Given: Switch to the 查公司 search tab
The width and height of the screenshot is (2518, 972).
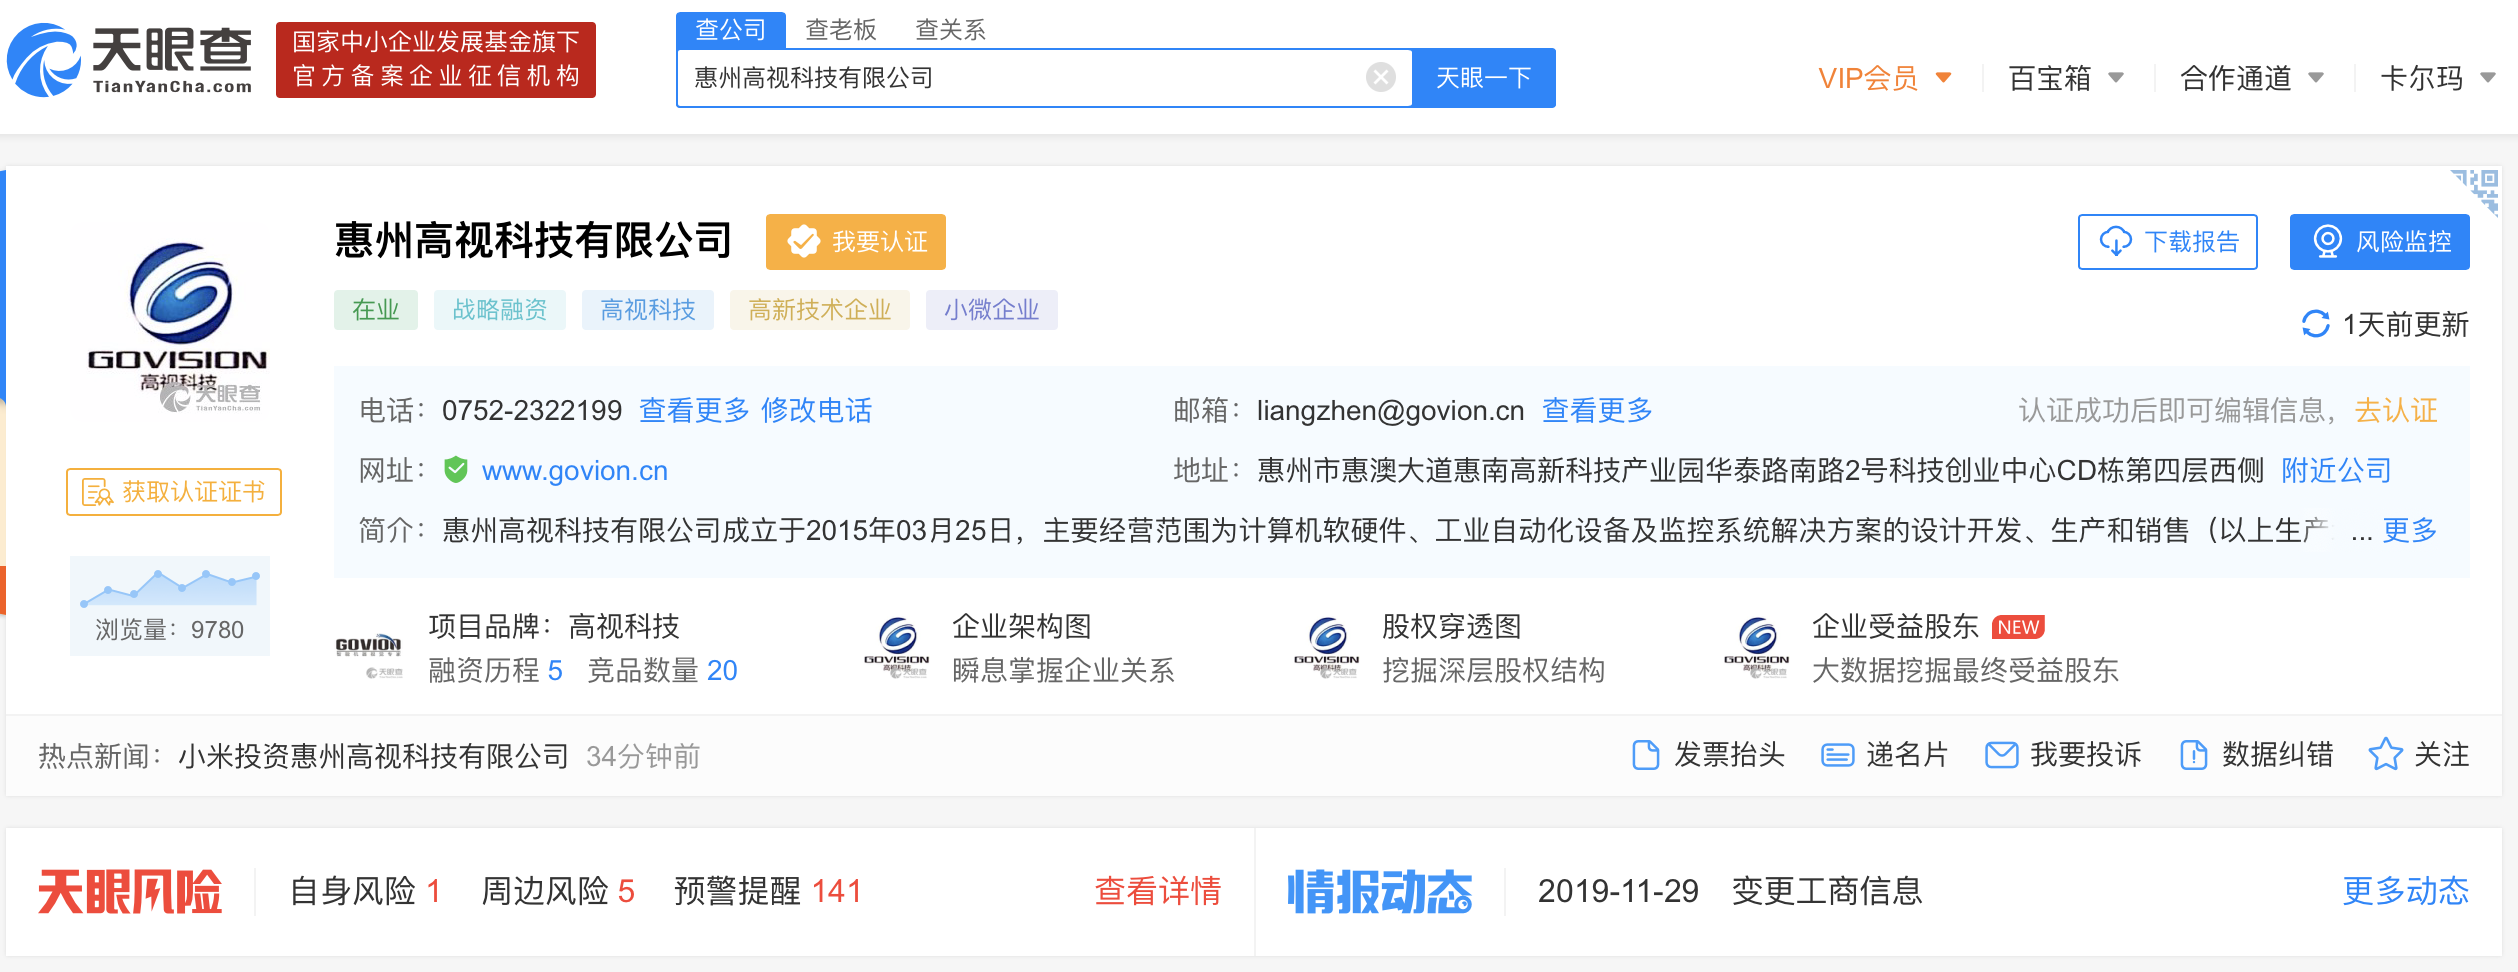Looking at the screenshot, I should (x=731, y=30).
